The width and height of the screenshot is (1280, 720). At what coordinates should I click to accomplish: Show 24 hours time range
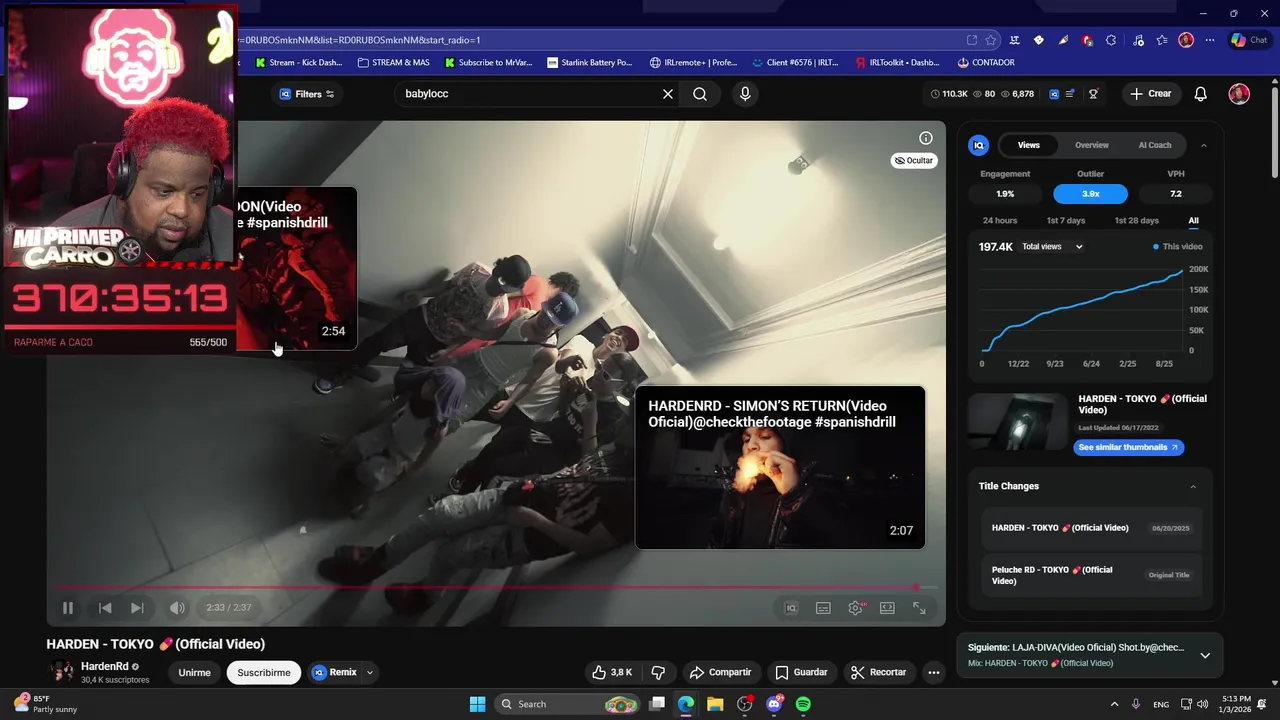(1000, 220)
